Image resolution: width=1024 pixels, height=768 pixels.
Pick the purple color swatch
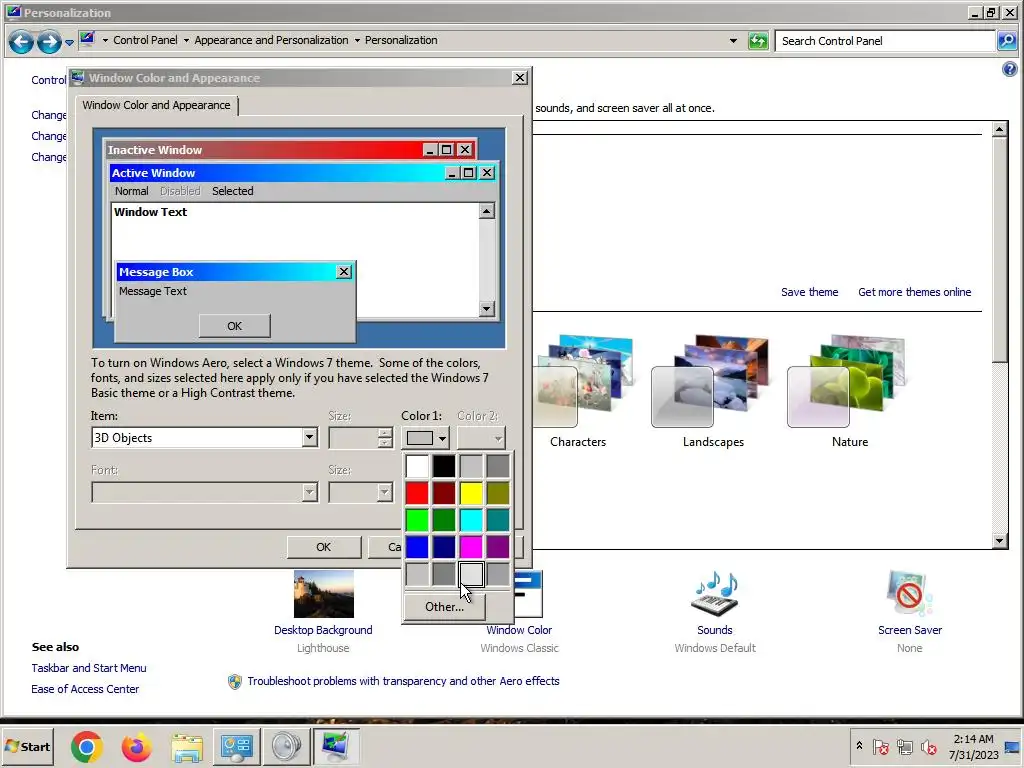(x=498, y=547)
